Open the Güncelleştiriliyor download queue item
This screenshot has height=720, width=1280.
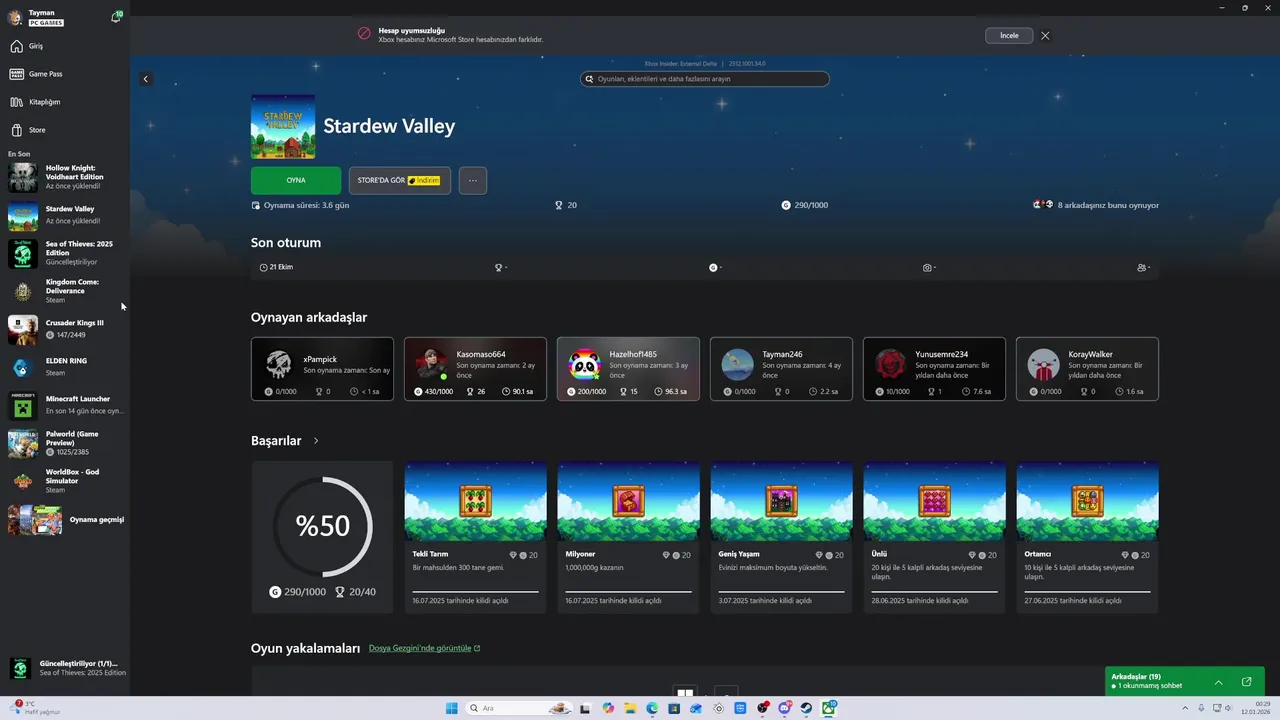65,668
